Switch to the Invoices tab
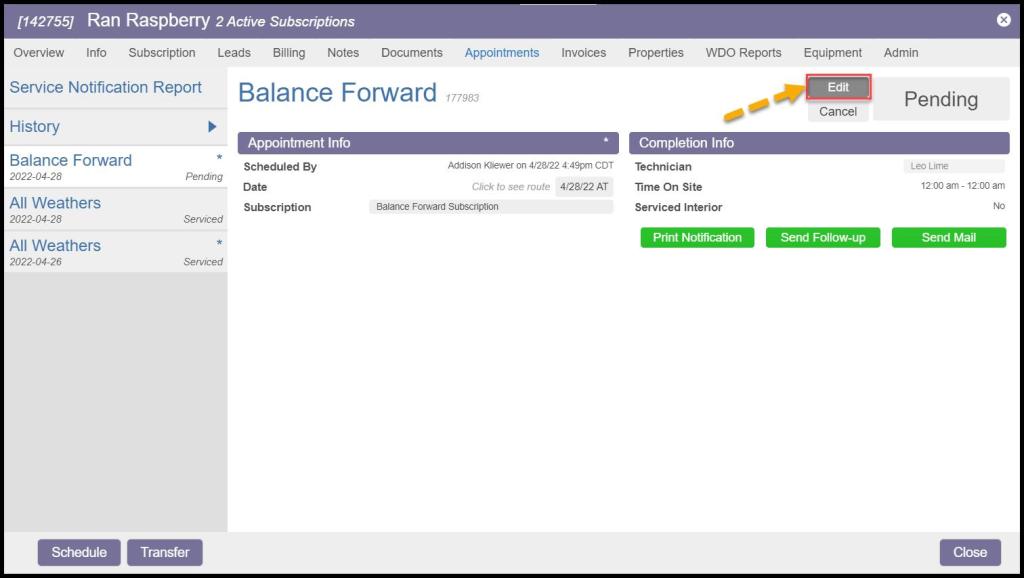 (x=583, y=53)
